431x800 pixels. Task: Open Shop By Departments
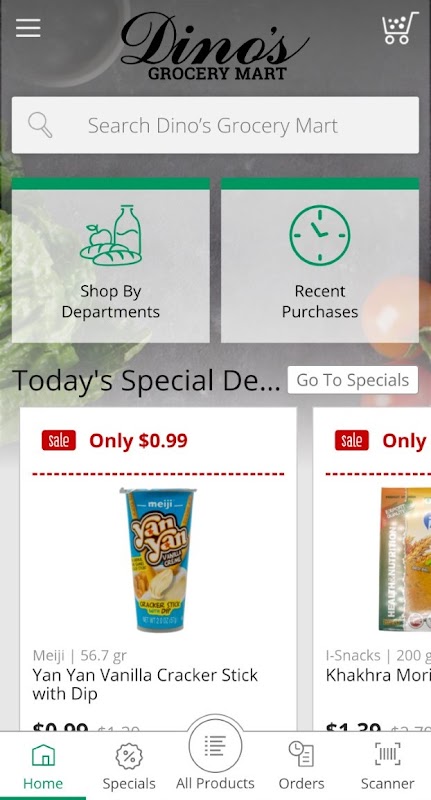[111, 260]
